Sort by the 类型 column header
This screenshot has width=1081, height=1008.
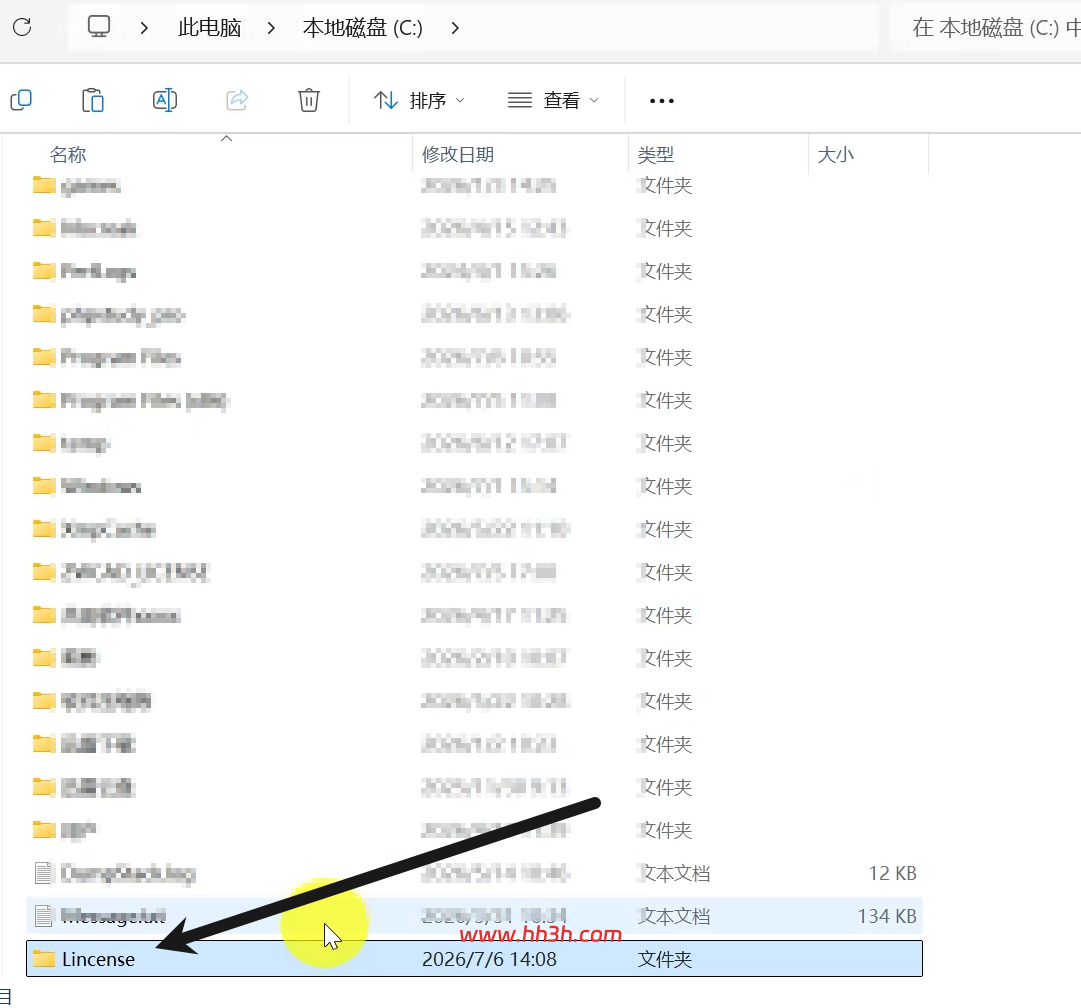pos(656,154)
